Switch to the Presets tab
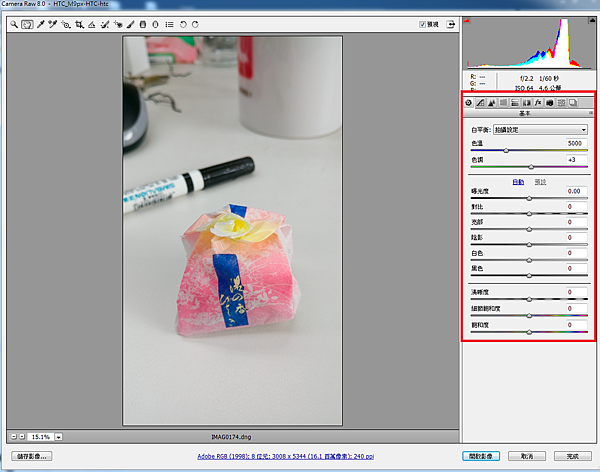The image size is (600, 472). (x=561, y=103)
